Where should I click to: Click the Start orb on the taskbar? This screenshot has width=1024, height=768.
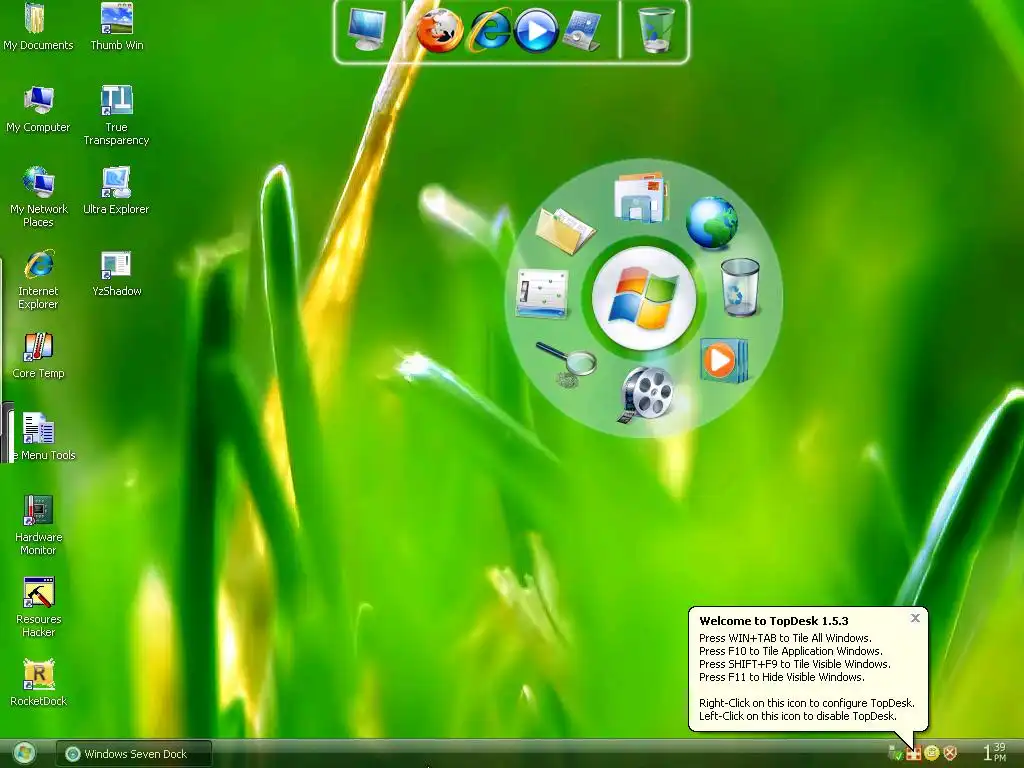[x=24, y=754]
